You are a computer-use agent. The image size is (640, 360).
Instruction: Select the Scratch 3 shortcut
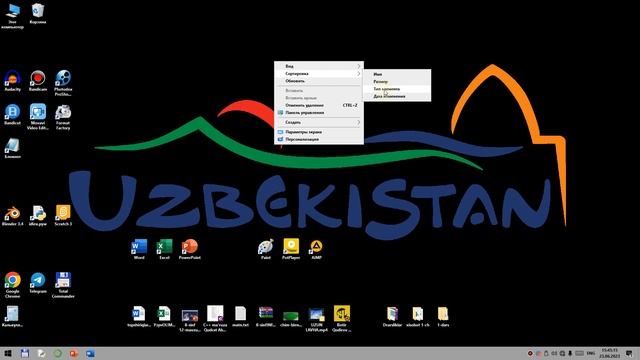coord(63,216)
